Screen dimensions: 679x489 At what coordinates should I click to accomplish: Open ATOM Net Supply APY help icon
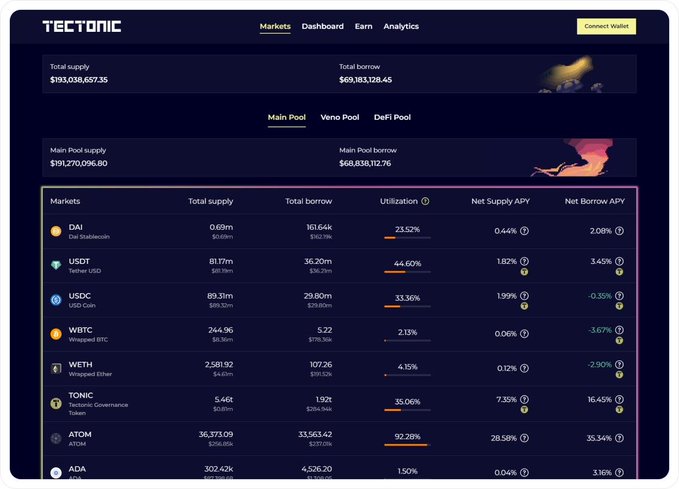coord(524,438)
